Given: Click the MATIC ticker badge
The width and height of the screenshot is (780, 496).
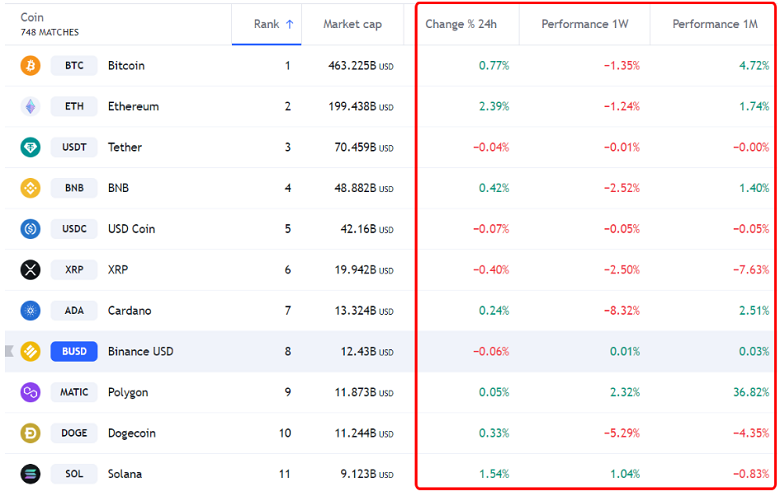Looking at the screenshot, I should (74, 392).
